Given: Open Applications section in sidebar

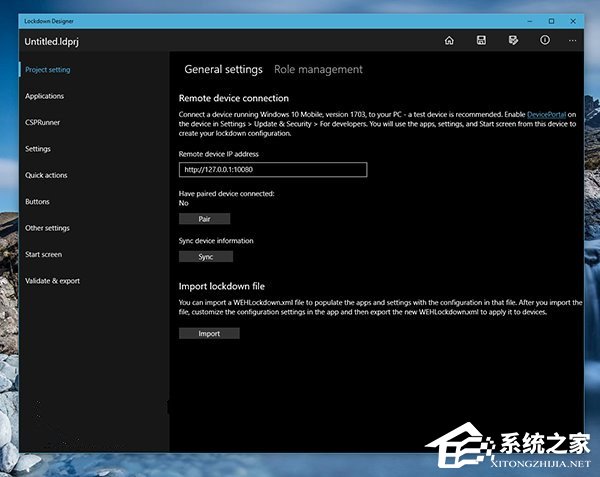Looking at the screenshot, I should tap(44, 96).
